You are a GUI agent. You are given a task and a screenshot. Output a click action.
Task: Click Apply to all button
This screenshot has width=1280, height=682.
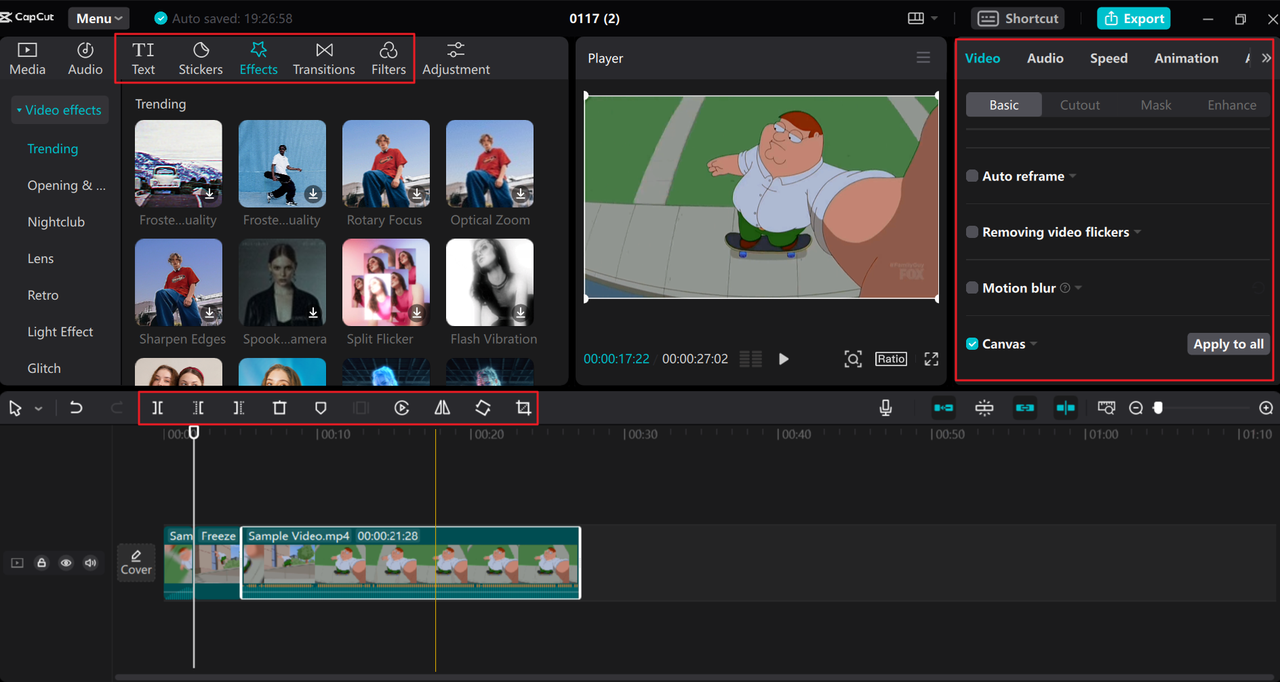coord(1228,344)
